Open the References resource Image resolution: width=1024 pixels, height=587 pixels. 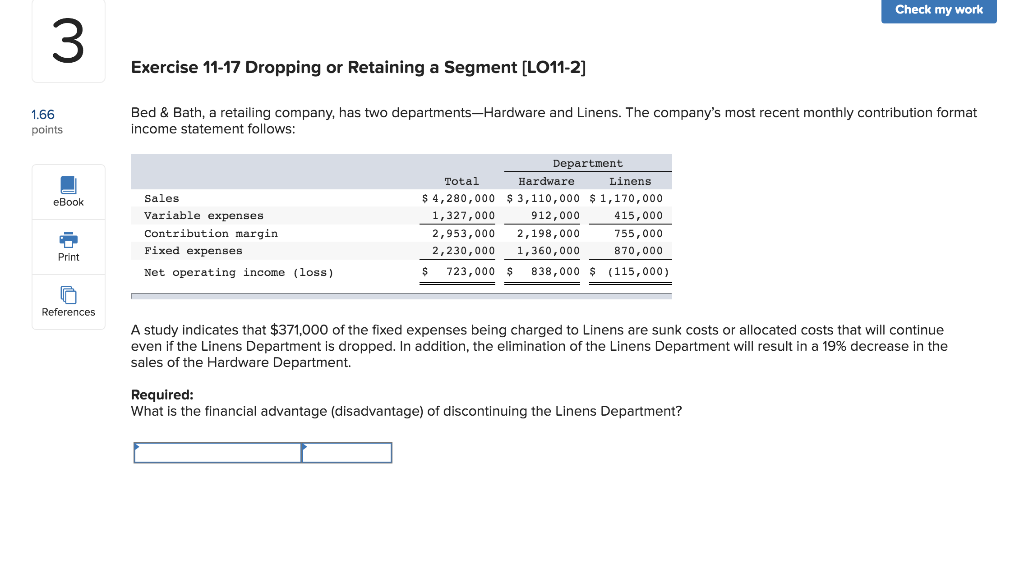(68, 303)
